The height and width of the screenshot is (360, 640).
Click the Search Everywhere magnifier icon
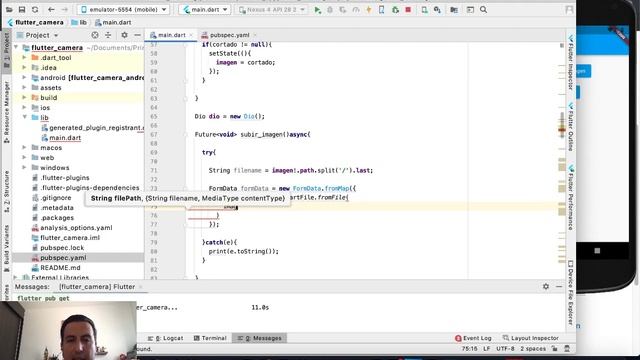click(x=483, y=9)
